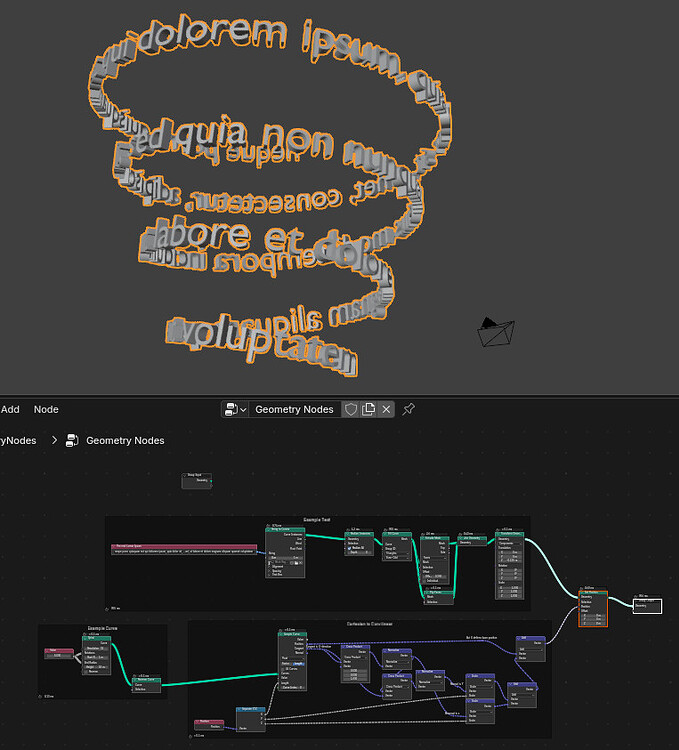
Task: Select the Join Geometry node header
Action: point(472,538)
